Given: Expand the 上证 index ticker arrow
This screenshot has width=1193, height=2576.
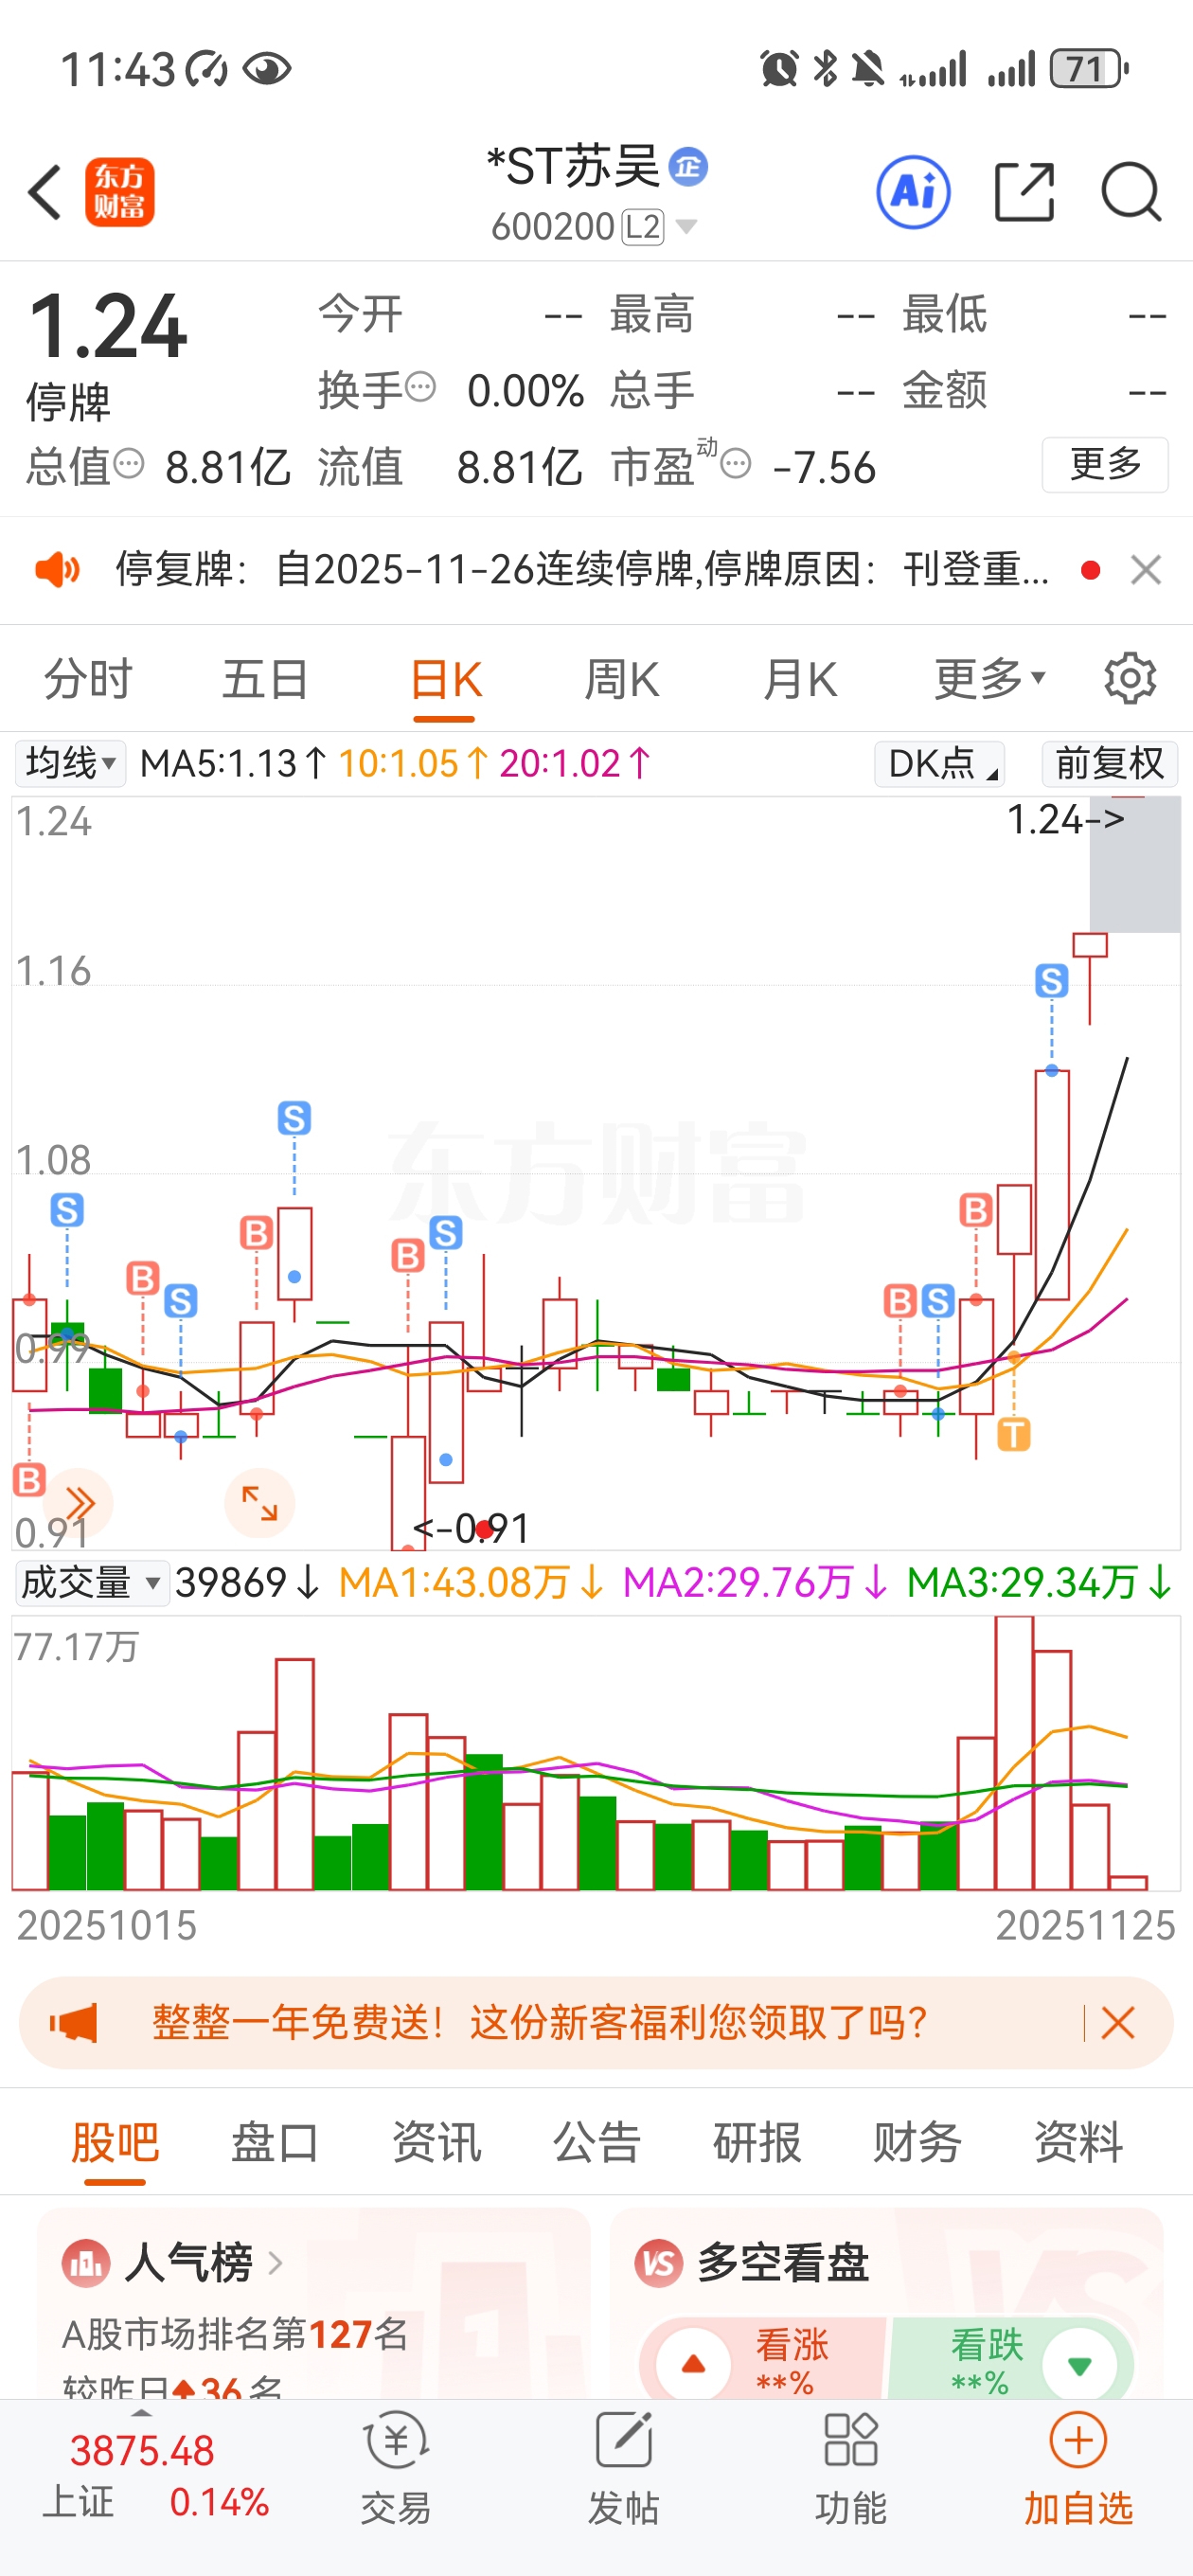Looking at the screenshot, I should pos(141,2414).
